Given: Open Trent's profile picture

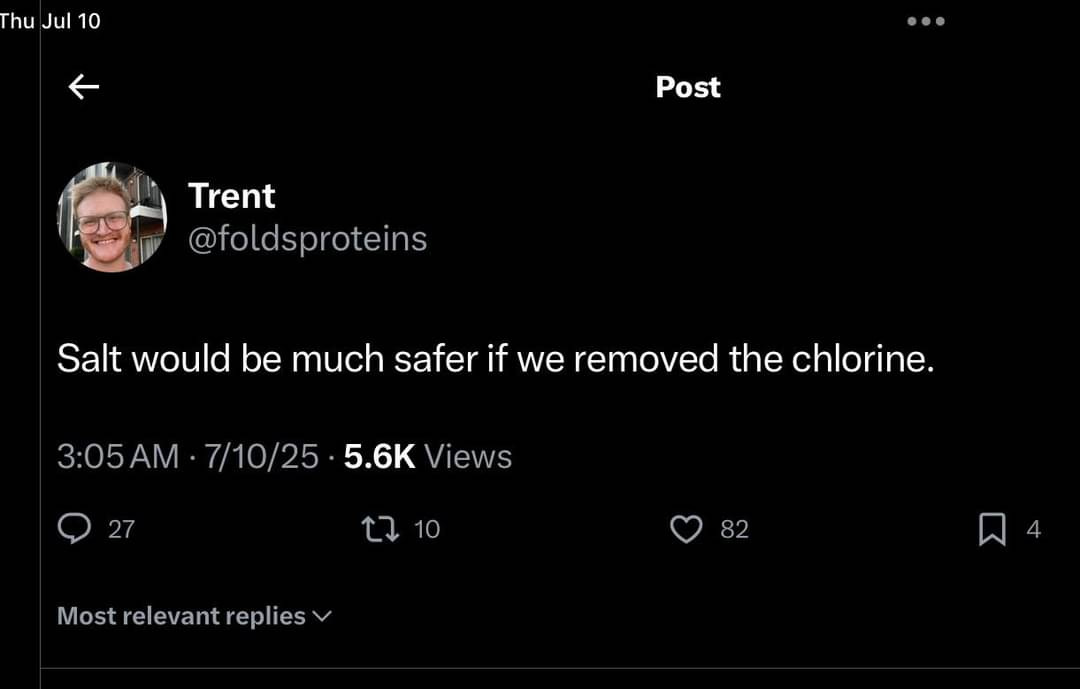Looking at the screenshot, I should (111, 217).
